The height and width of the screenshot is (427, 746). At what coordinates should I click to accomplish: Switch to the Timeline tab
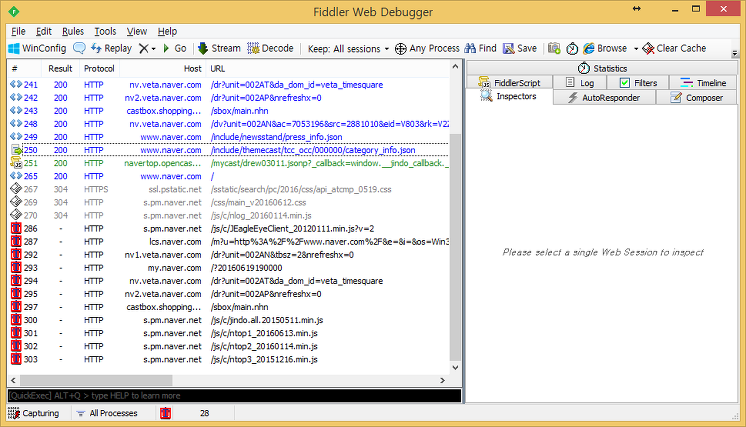point(703,83)
